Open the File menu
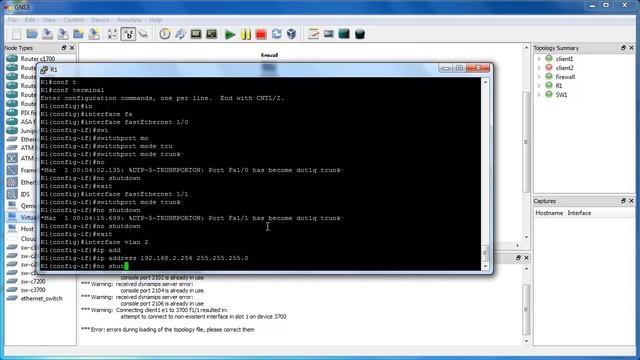640x360 pixels. (x=12, y=20)
